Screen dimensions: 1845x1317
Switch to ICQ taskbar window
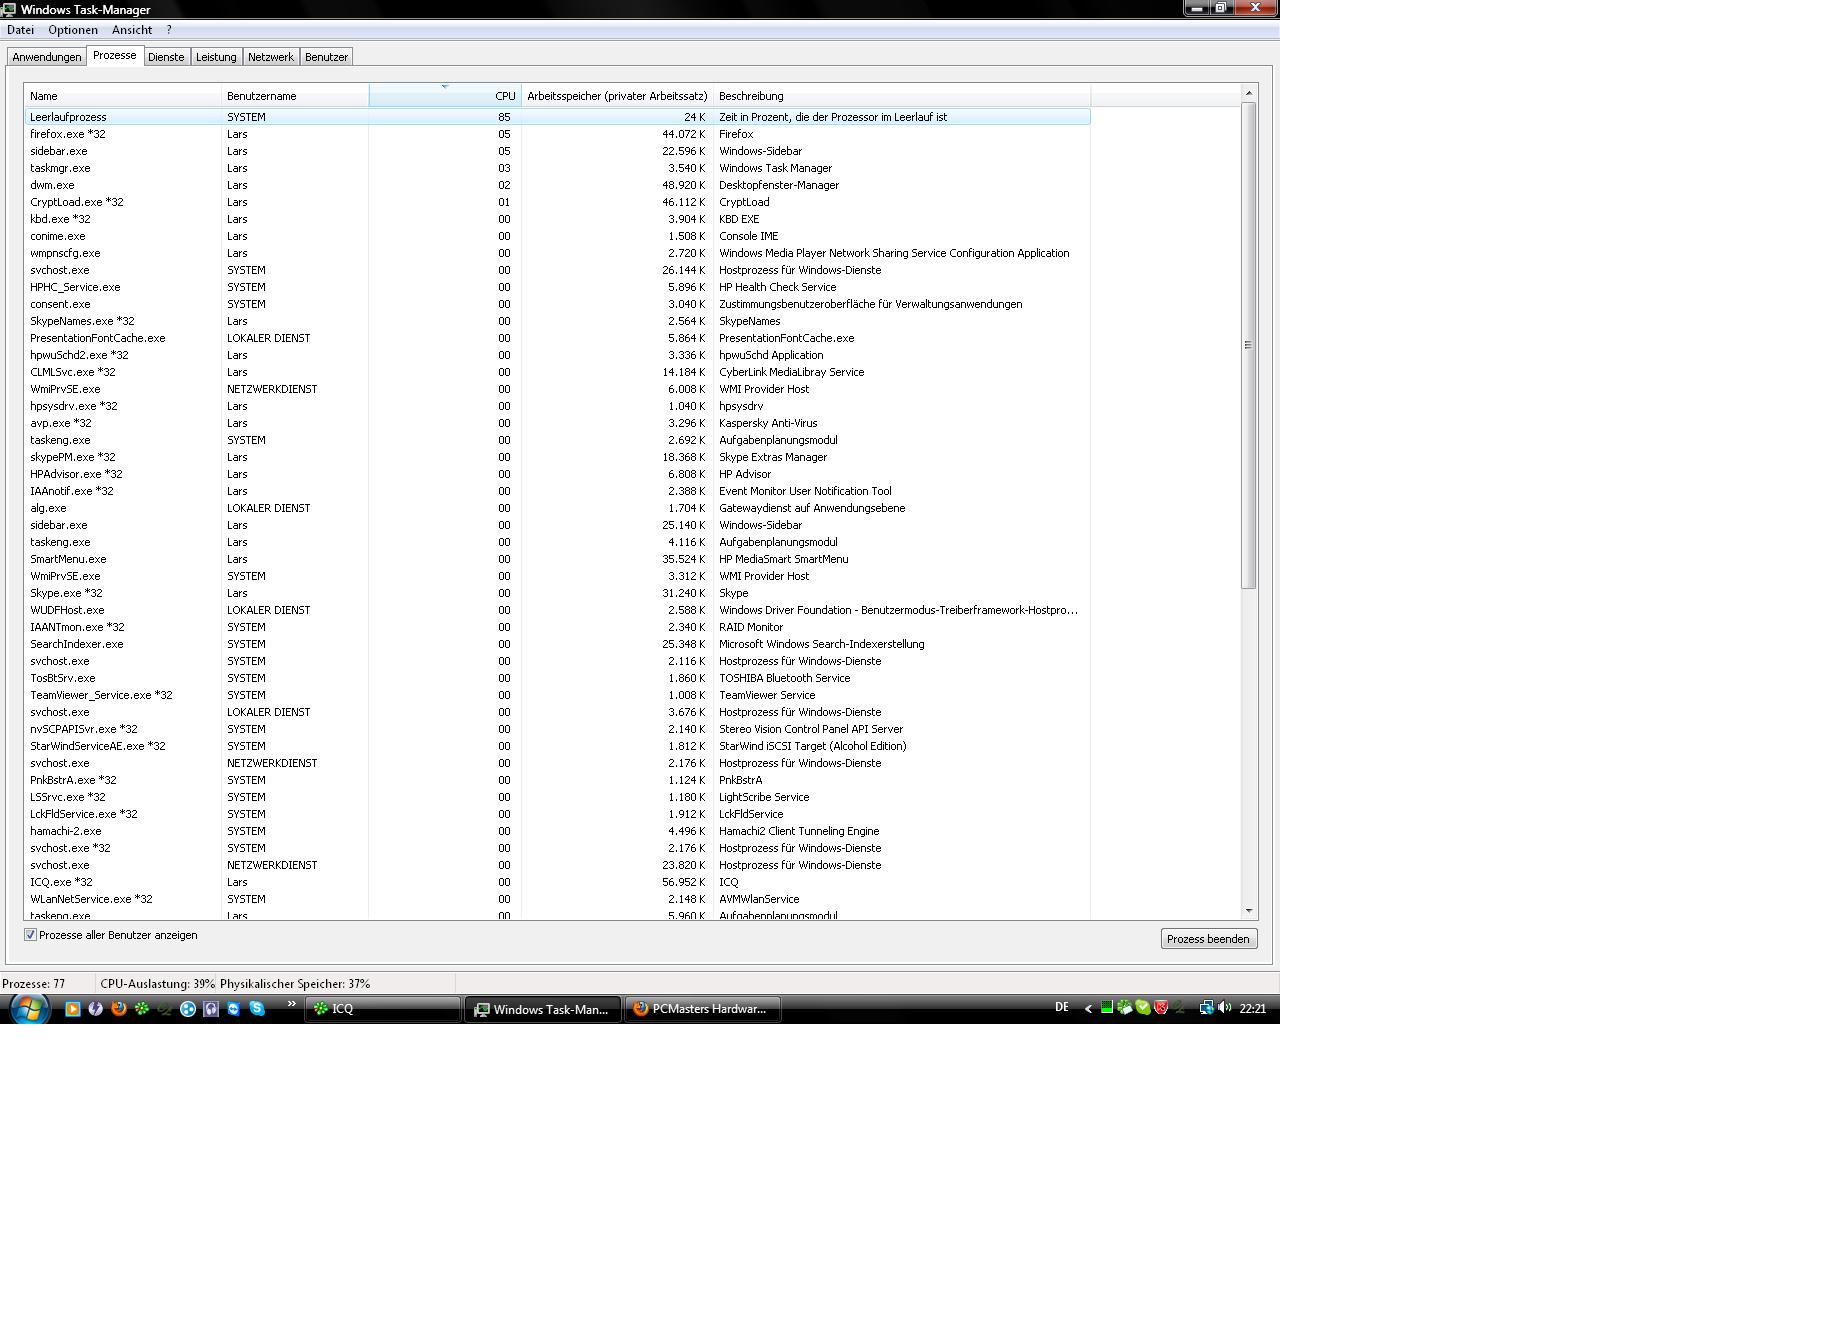383,1009
